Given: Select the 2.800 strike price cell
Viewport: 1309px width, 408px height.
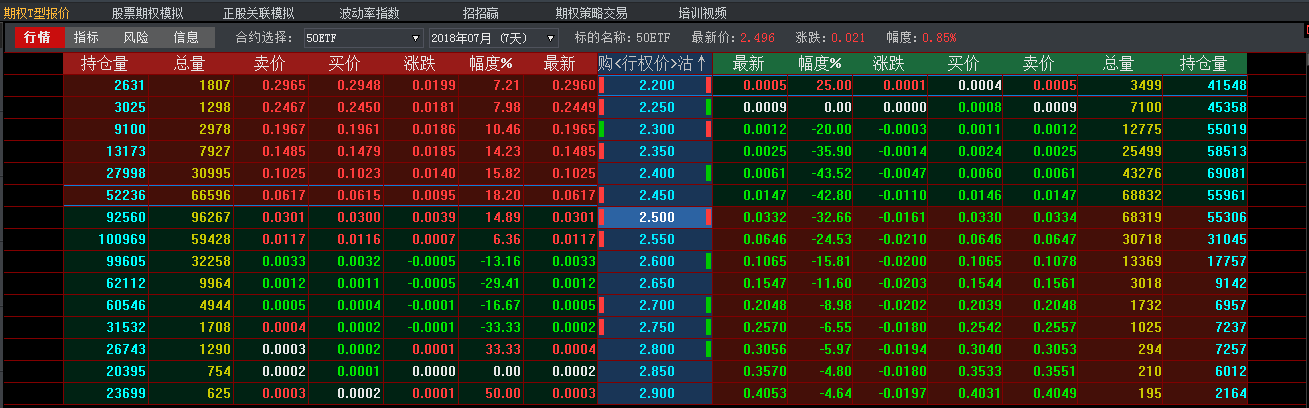Looking at the screenshot, I should (655, 349).
